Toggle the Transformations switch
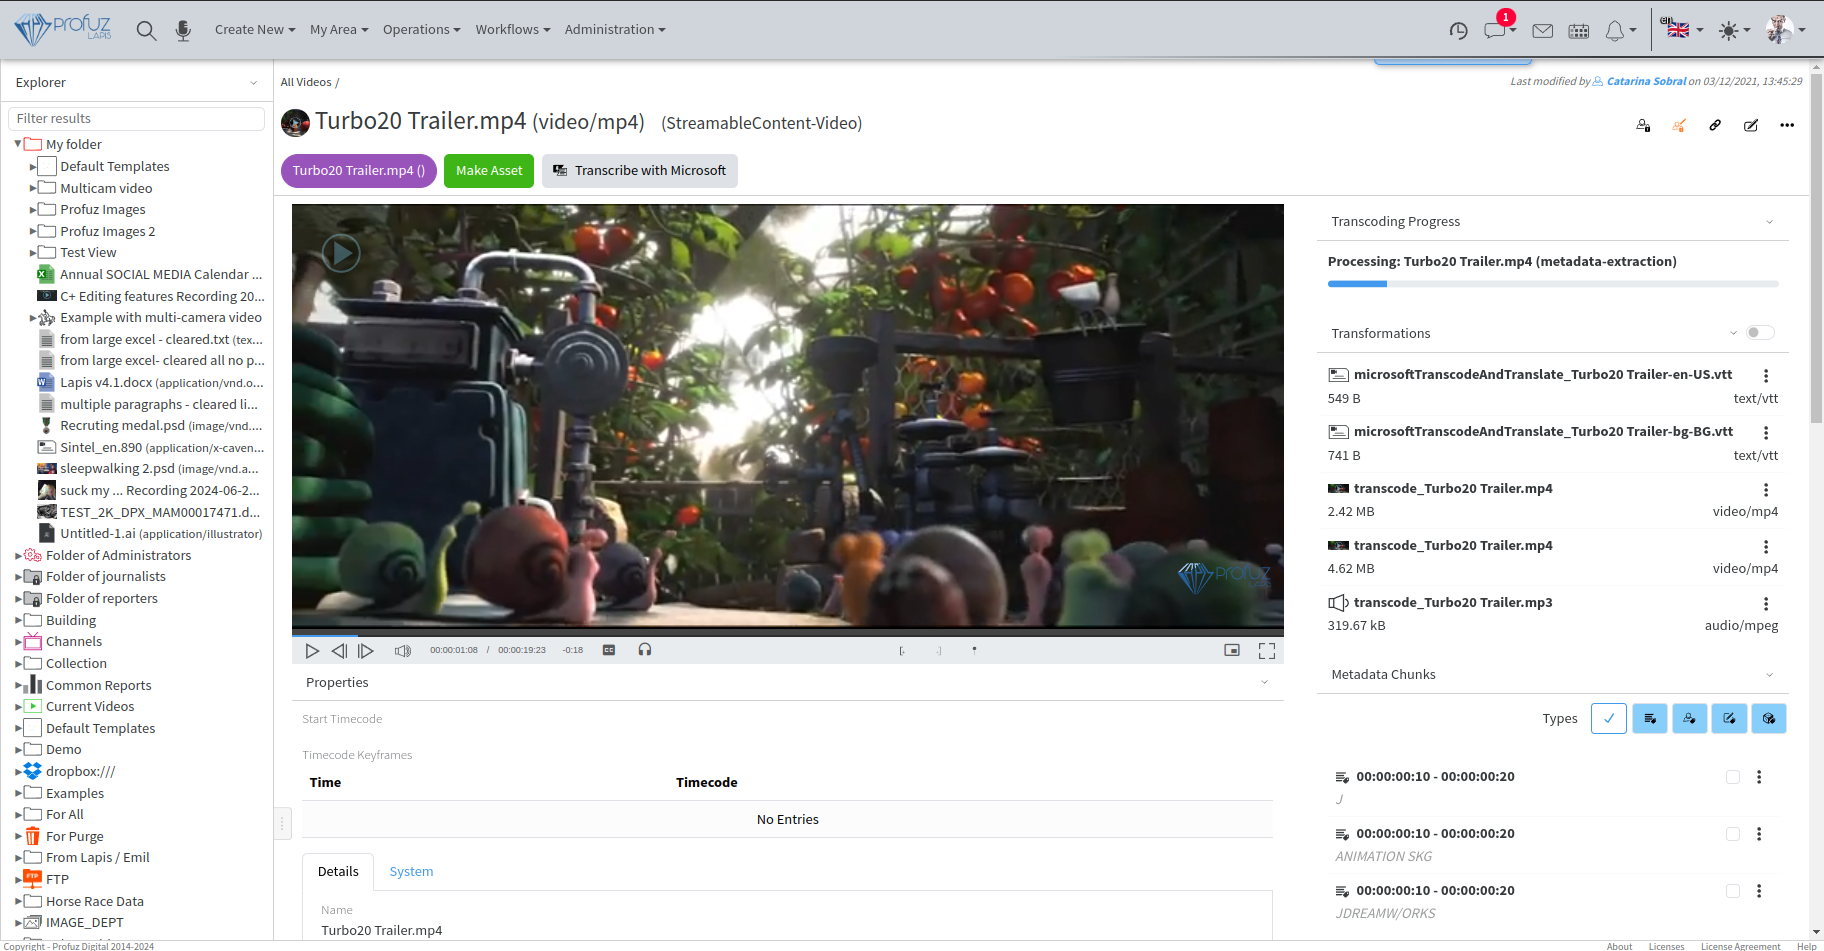 pyautogui.click(x=1760, y=333)
